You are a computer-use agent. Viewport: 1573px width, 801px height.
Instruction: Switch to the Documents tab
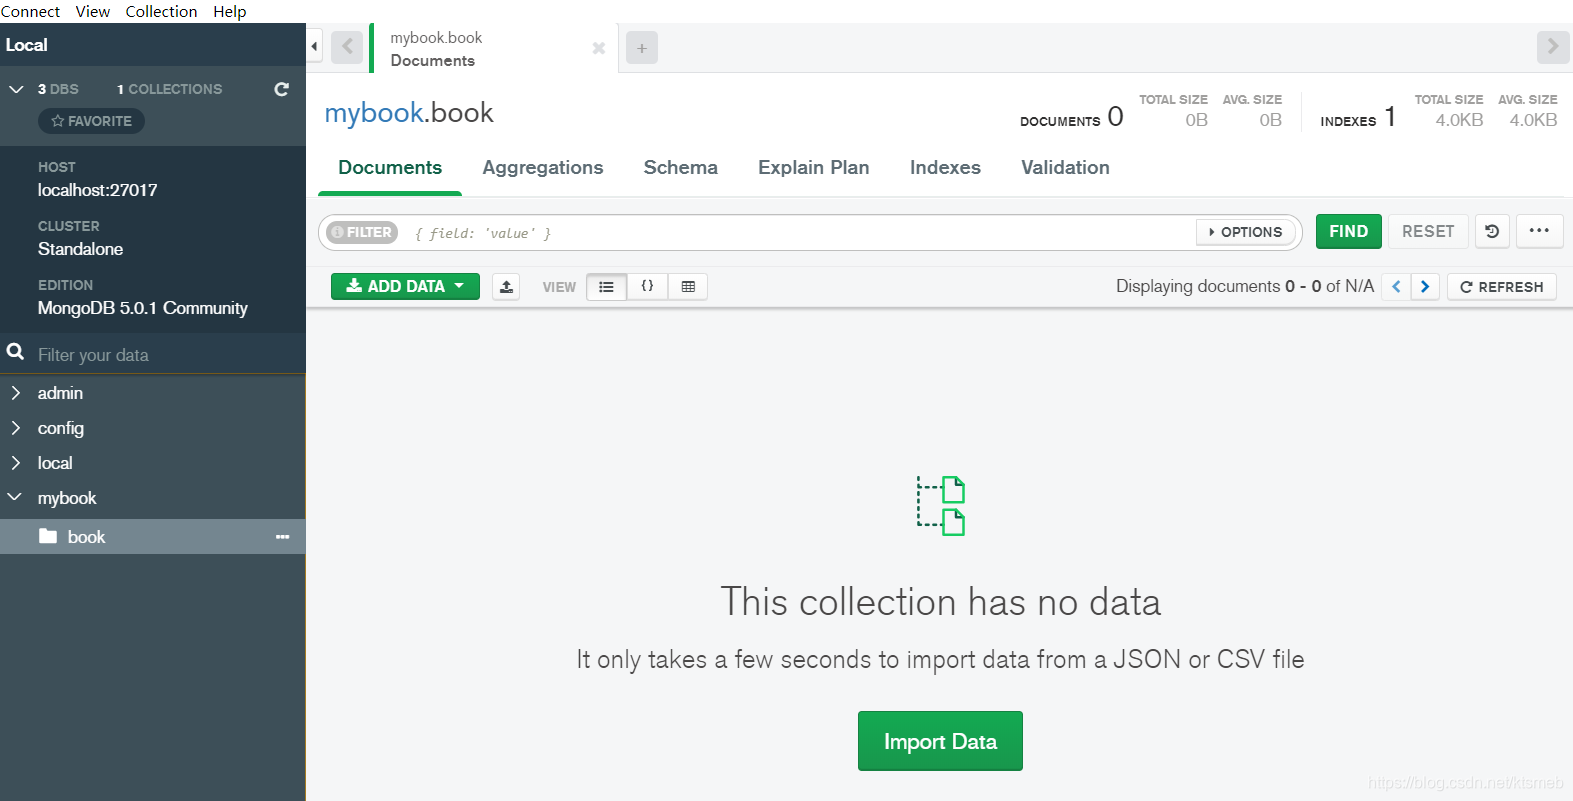[390, 168]
